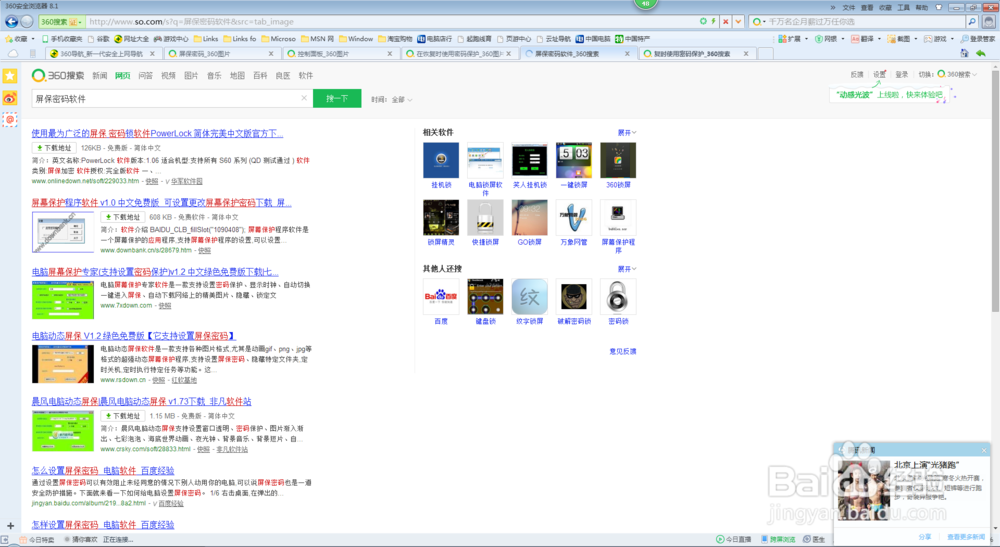The width and height of the screenshot is (1000, 547).
Task: Click the mobile phone icon left of tabs
Action: 33,54
